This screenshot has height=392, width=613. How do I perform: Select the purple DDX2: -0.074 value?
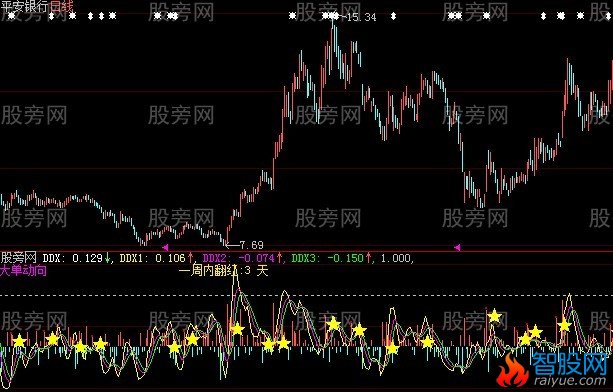[x=239, y=258]
